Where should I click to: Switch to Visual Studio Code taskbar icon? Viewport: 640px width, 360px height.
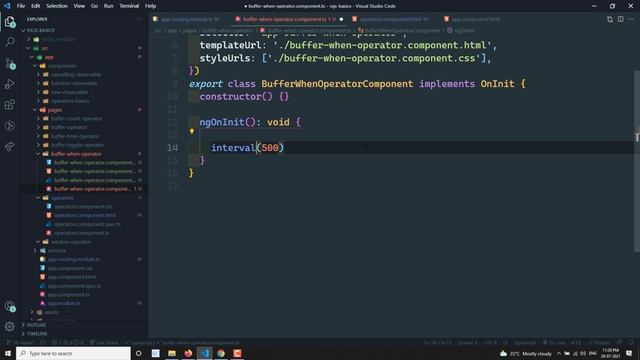[x=204, y=353]
